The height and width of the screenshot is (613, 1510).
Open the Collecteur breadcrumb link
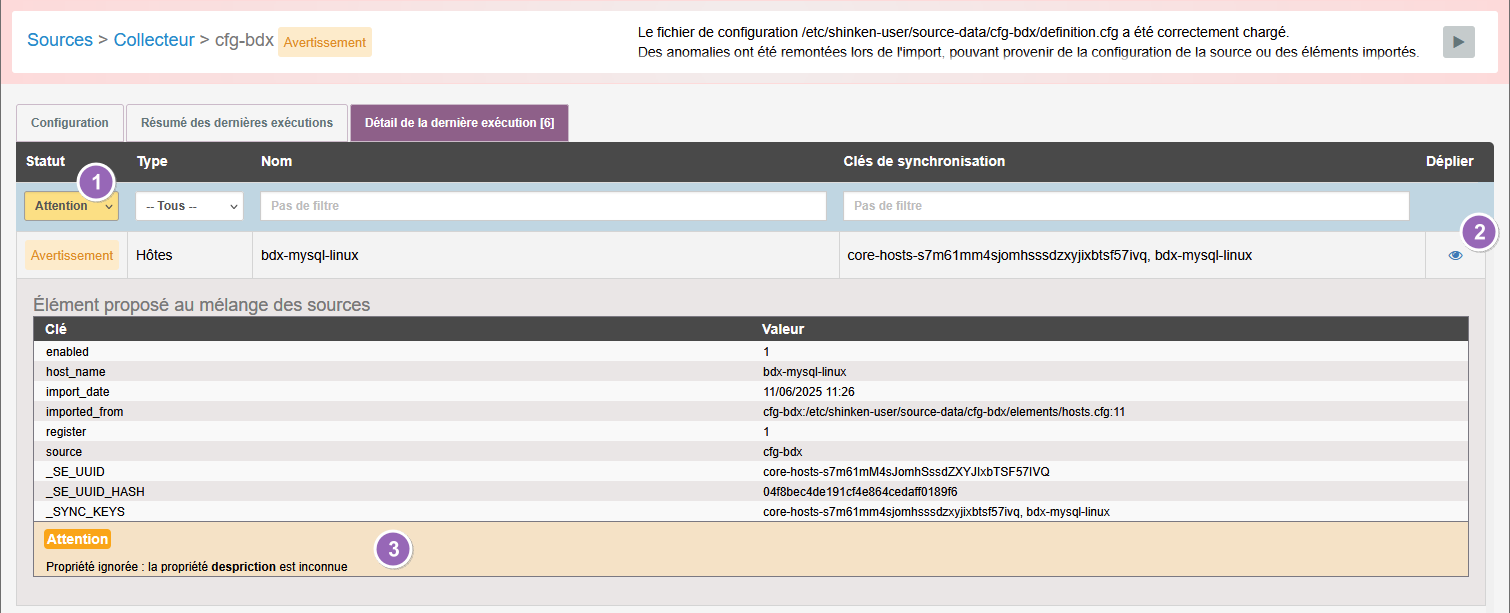154,41
